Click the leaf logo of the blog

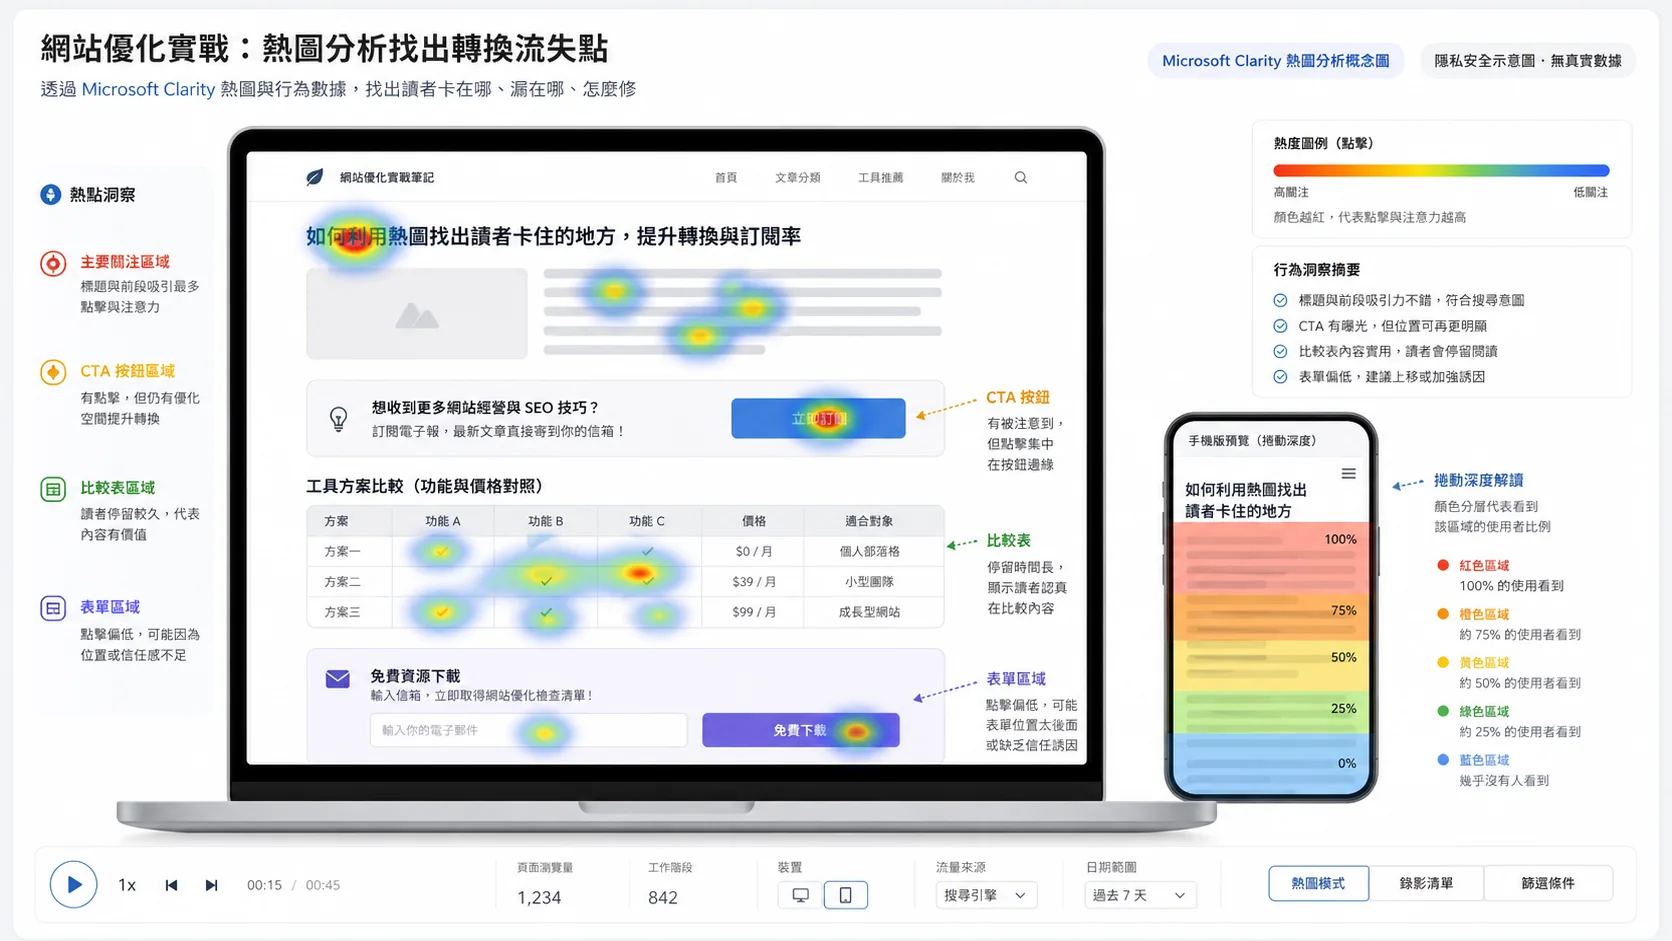(x=315, y=177)
